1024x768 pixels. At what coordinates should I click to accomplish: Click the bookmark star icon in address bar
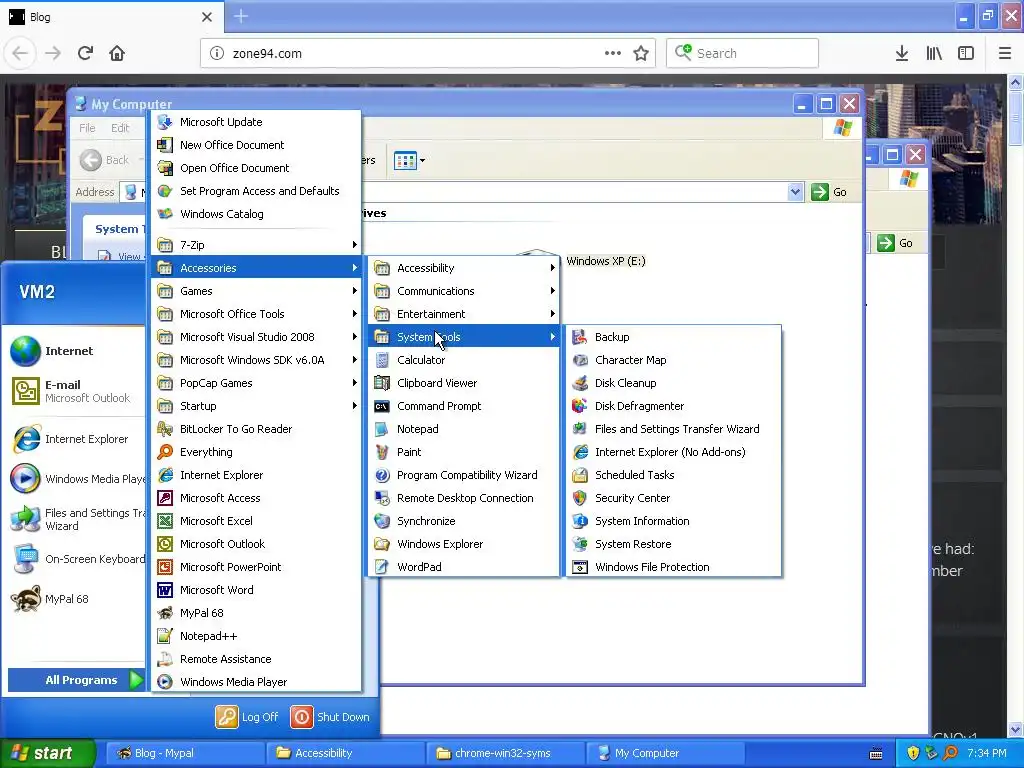(641, 54)
